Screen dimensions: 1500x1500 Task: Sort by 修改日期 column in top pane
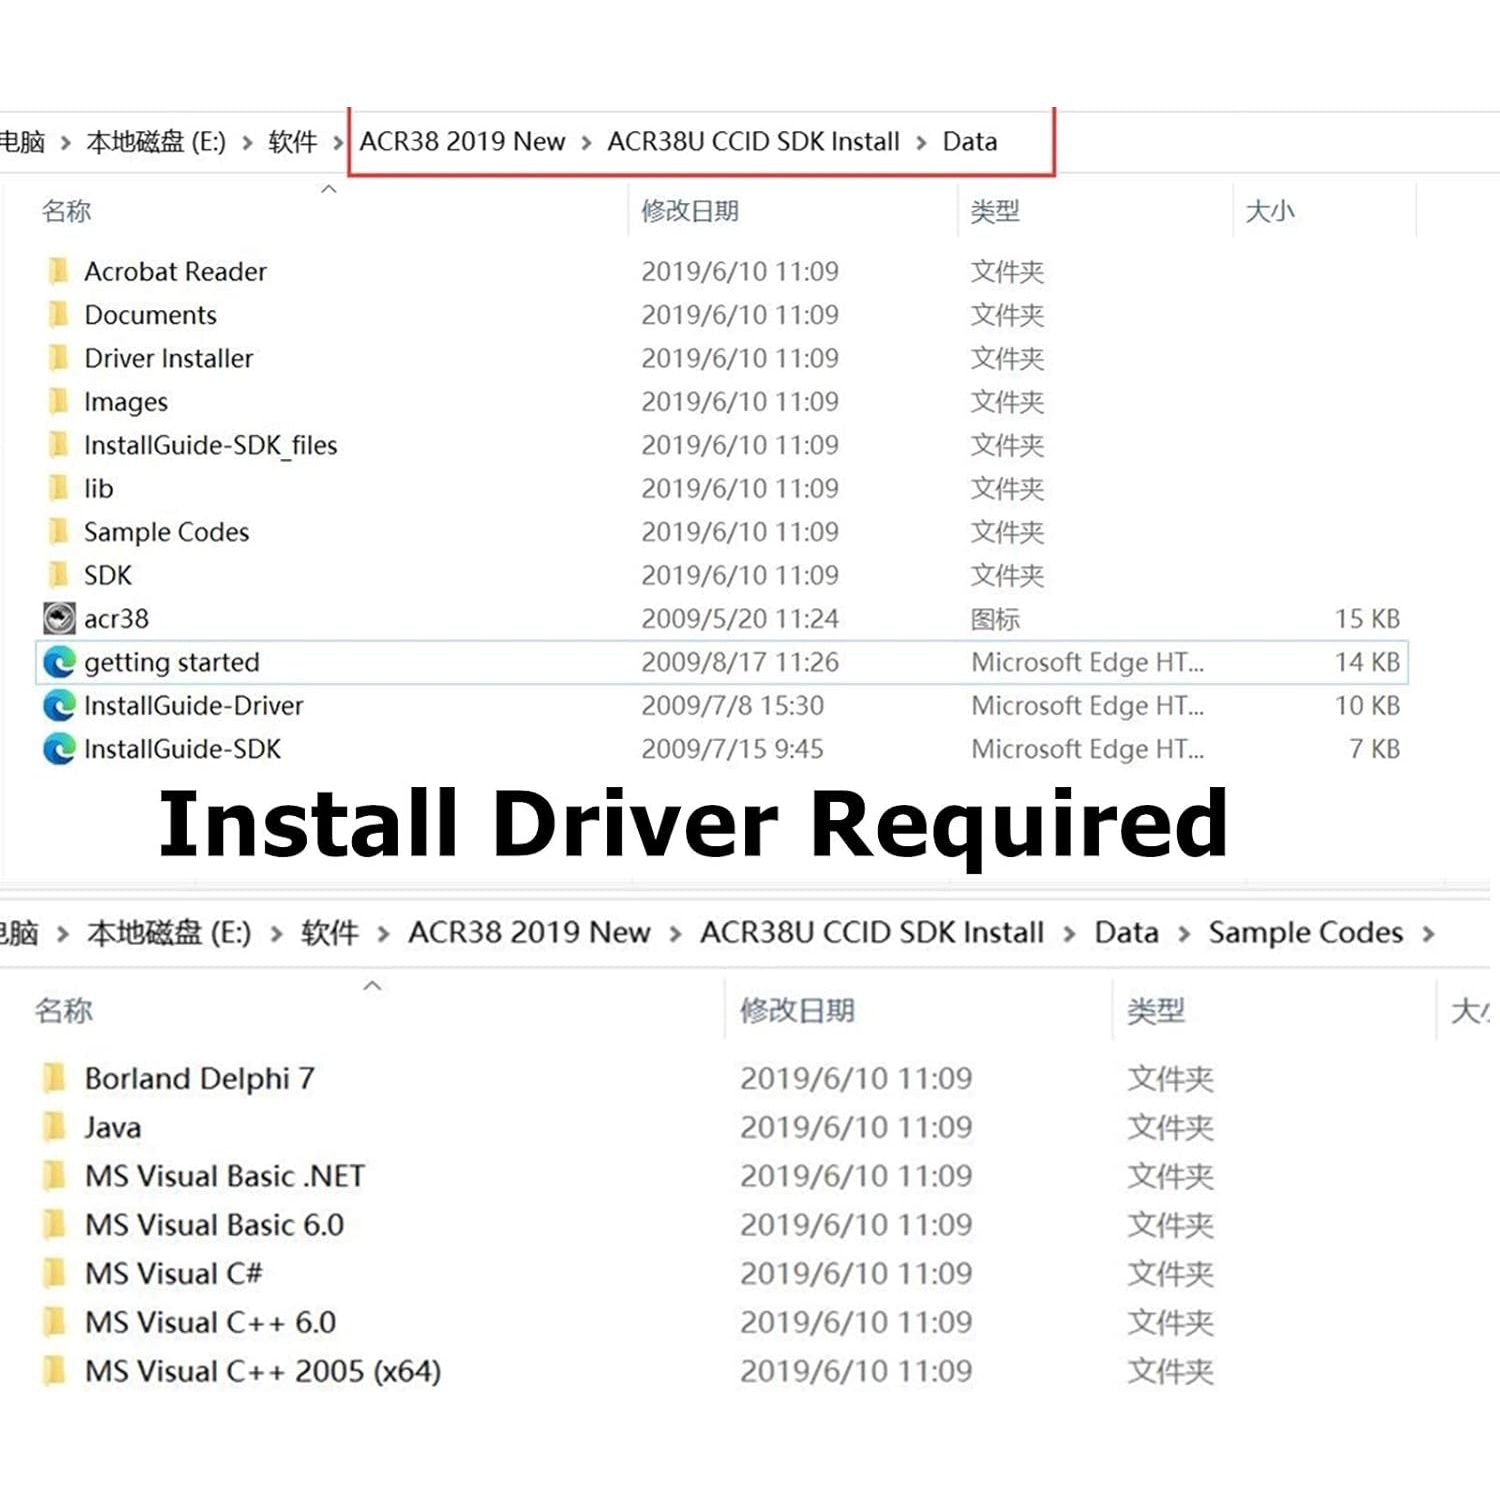(x=690, y=211)
